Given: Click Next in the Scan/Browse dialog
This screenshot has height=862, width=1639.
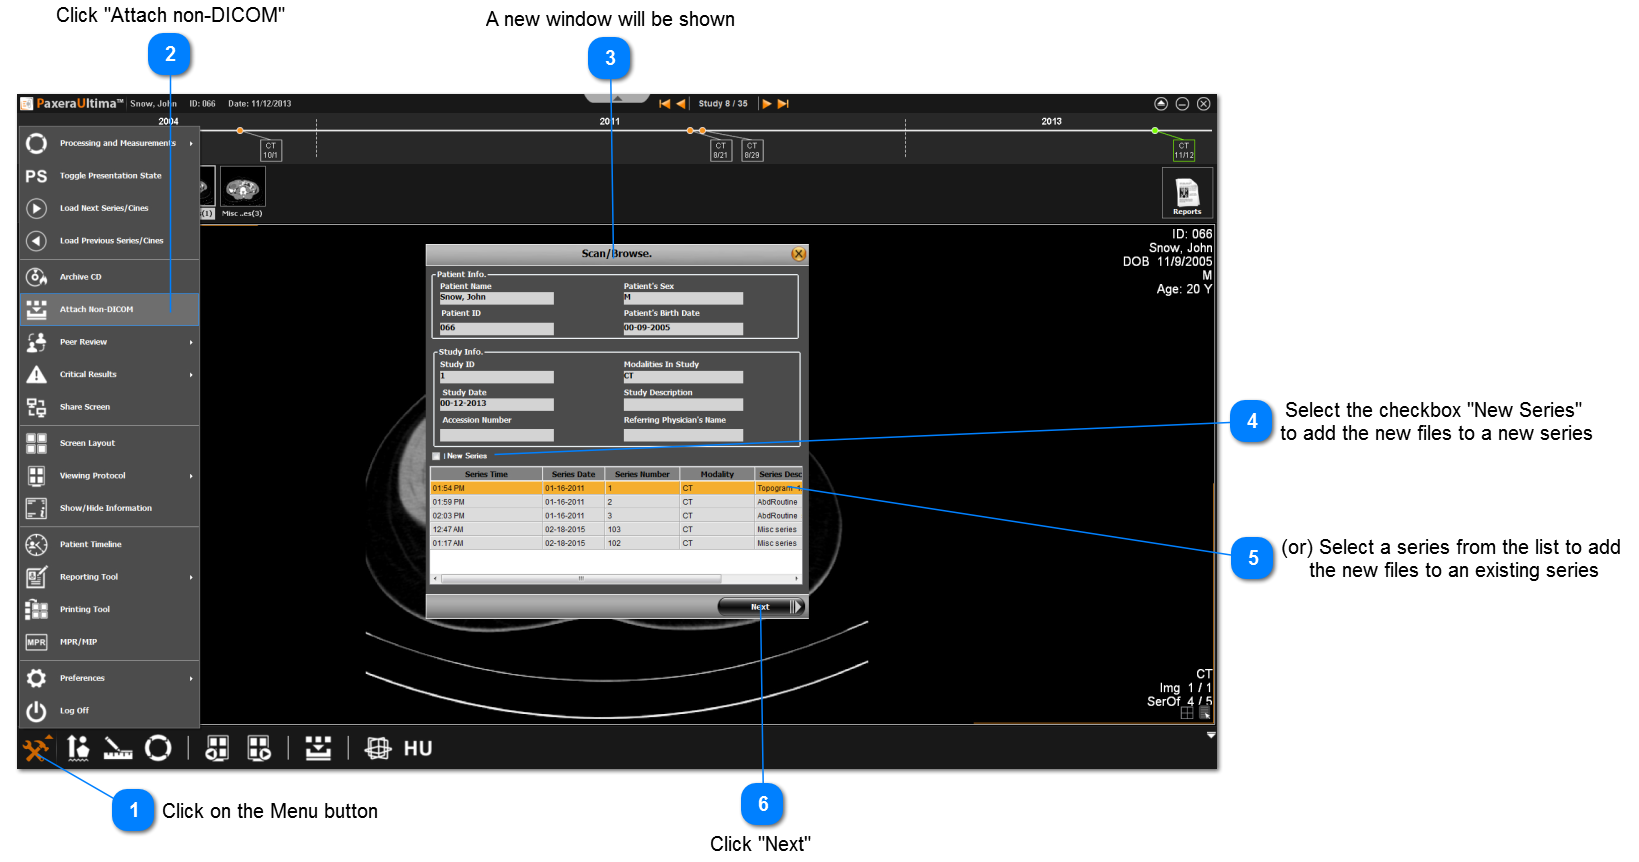Looking at the screenshot, I should click(x=761, y=607).
